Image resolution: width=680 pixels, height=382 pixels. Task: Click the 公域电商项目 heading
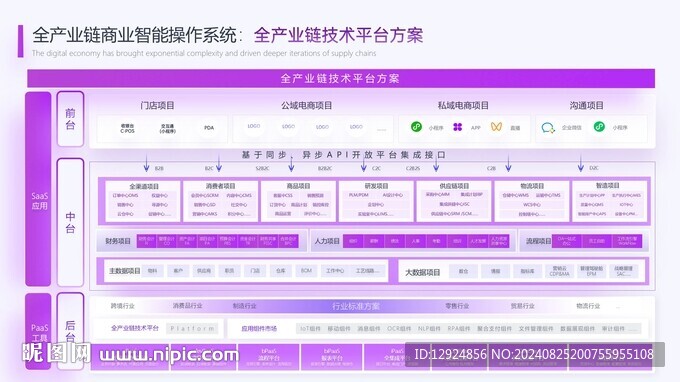coord(307,105)
